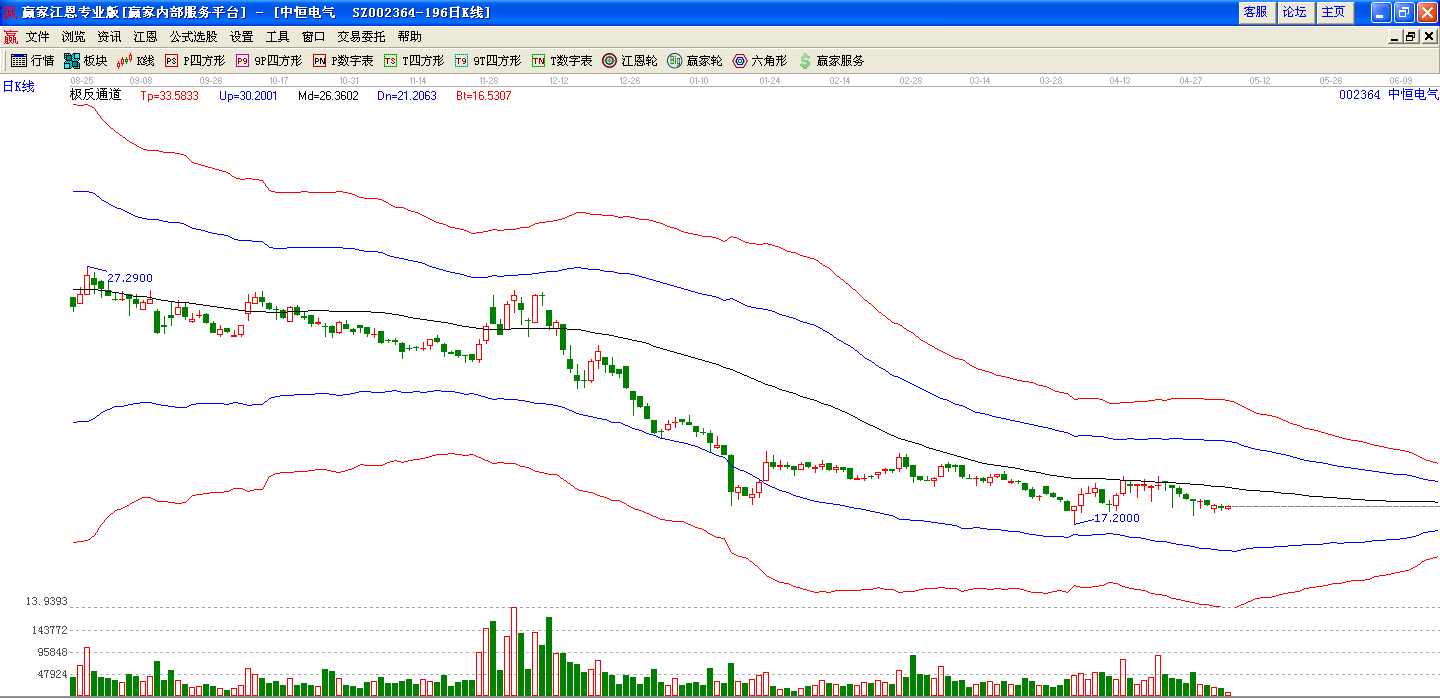
Task: Open the 六角形 hexagon tool
Action: click(x=759, y=61)
